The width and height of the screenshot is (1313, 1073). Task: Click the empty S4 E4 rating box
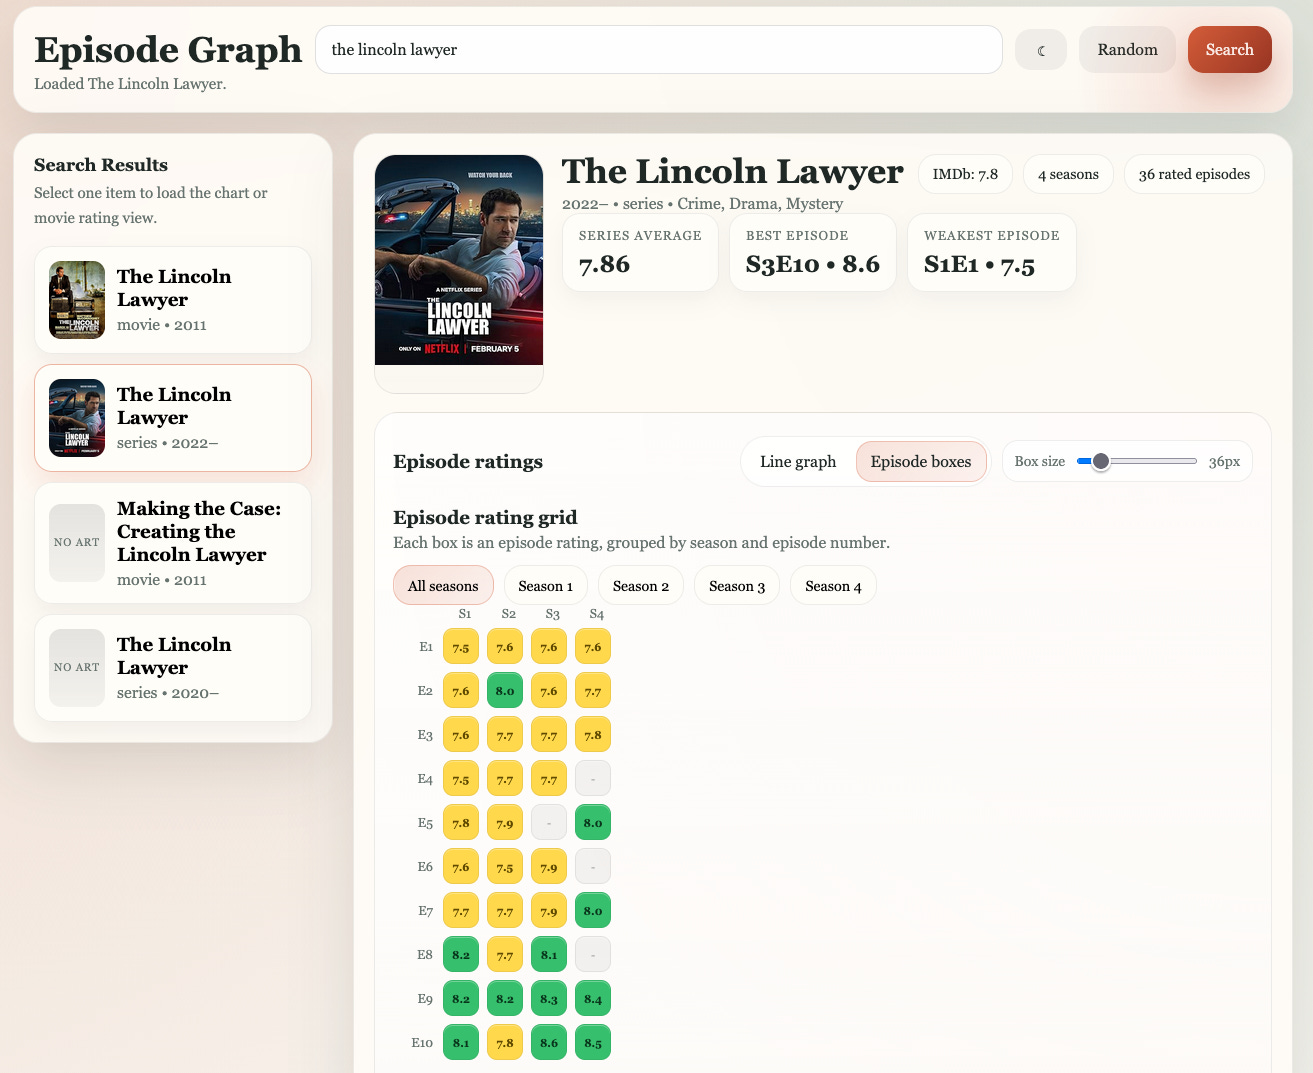593,779
